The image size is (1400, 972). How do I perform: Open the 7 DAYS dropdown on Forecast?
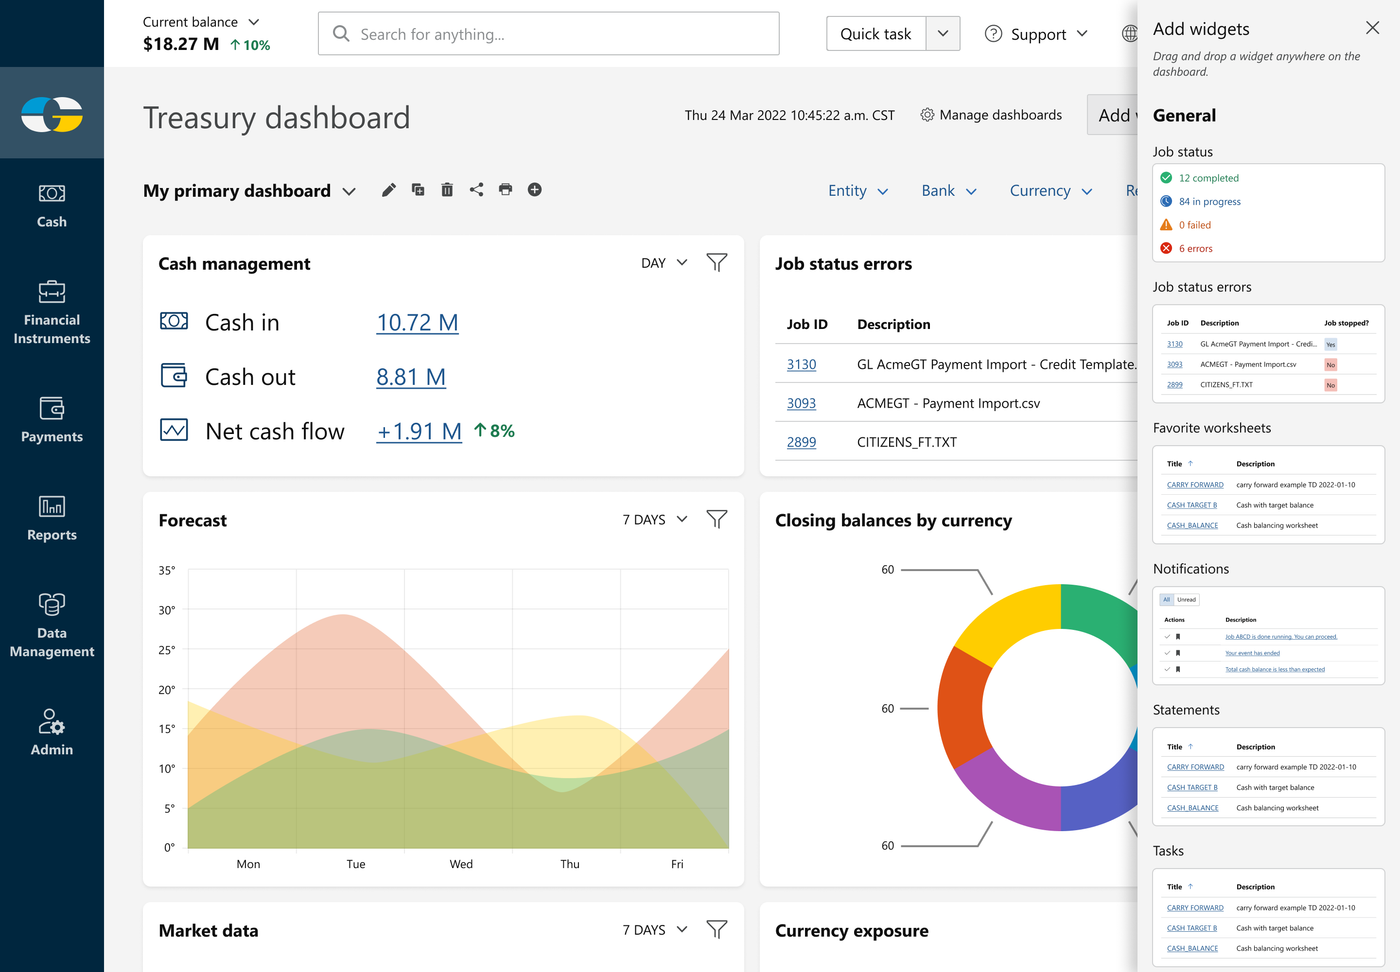(654, 519)
